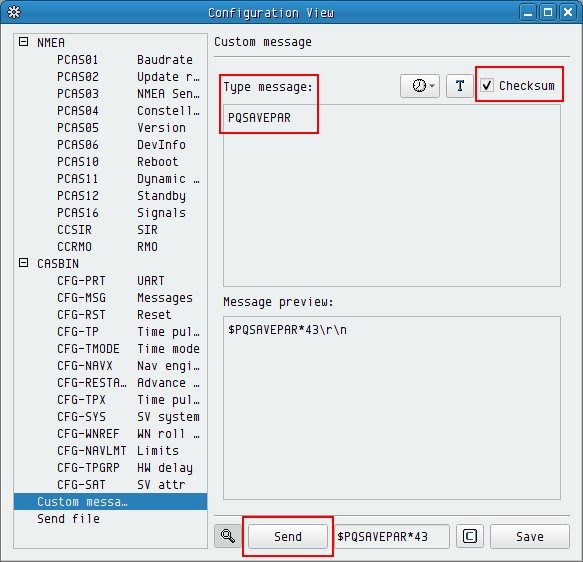Toggle the Checksum checkbox
This screenshot has width=583, height=562.
pyautogui.click(x=487, y=85)
